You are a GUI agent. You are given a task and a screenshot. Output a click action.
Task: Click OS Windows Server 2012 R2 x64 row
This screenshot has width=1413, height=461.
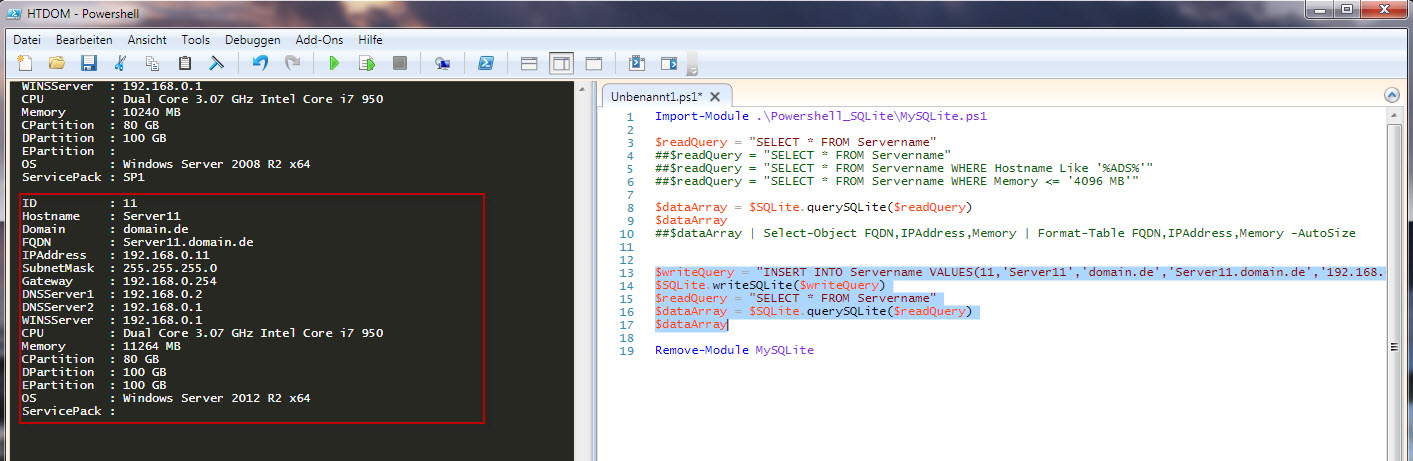[166, 398]
